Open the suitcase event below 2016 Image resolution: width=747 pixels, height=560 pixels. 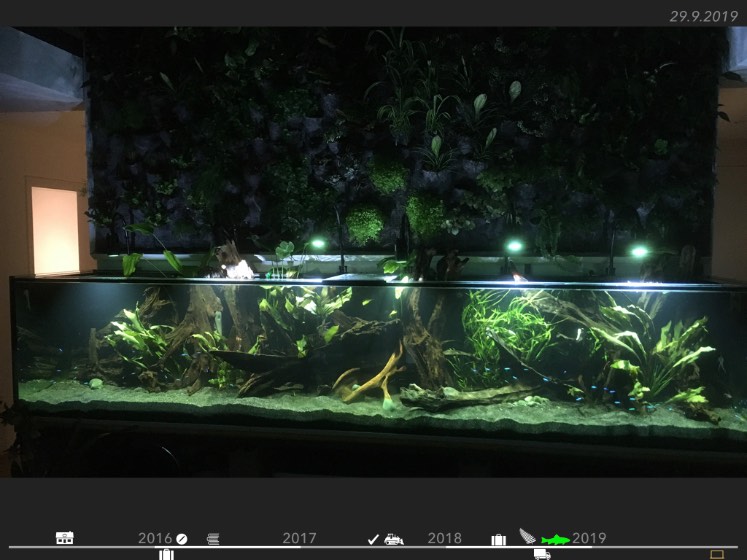click(166, 554)
